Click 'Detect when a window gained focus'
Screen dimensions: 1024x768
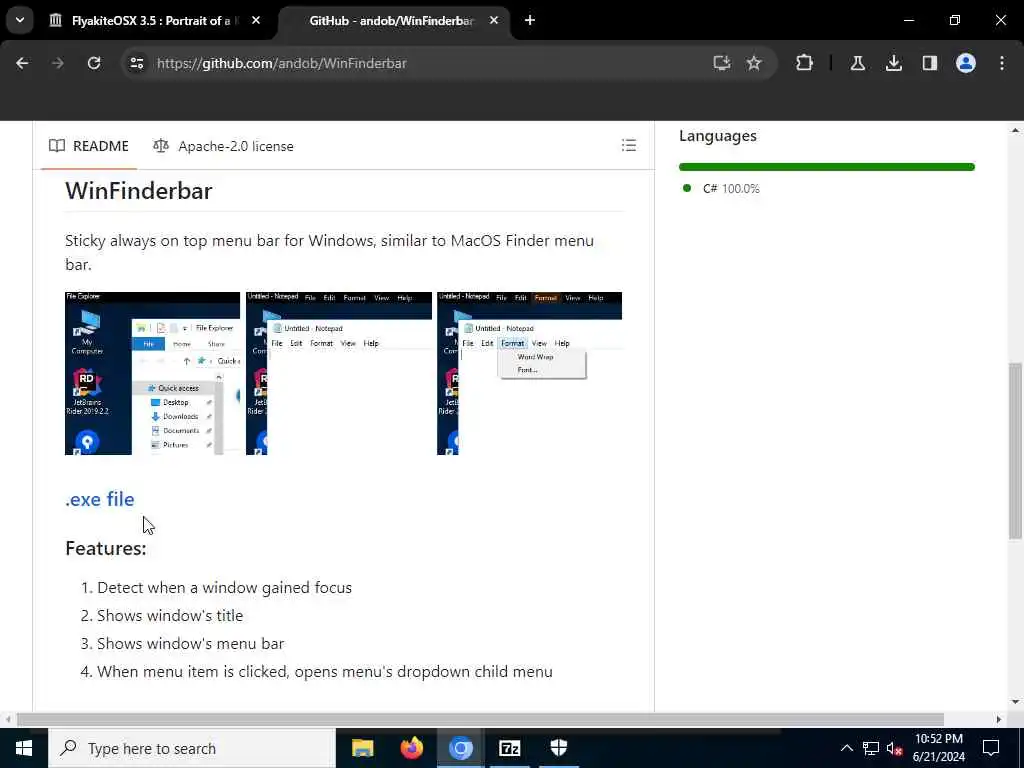click(225, 588)
